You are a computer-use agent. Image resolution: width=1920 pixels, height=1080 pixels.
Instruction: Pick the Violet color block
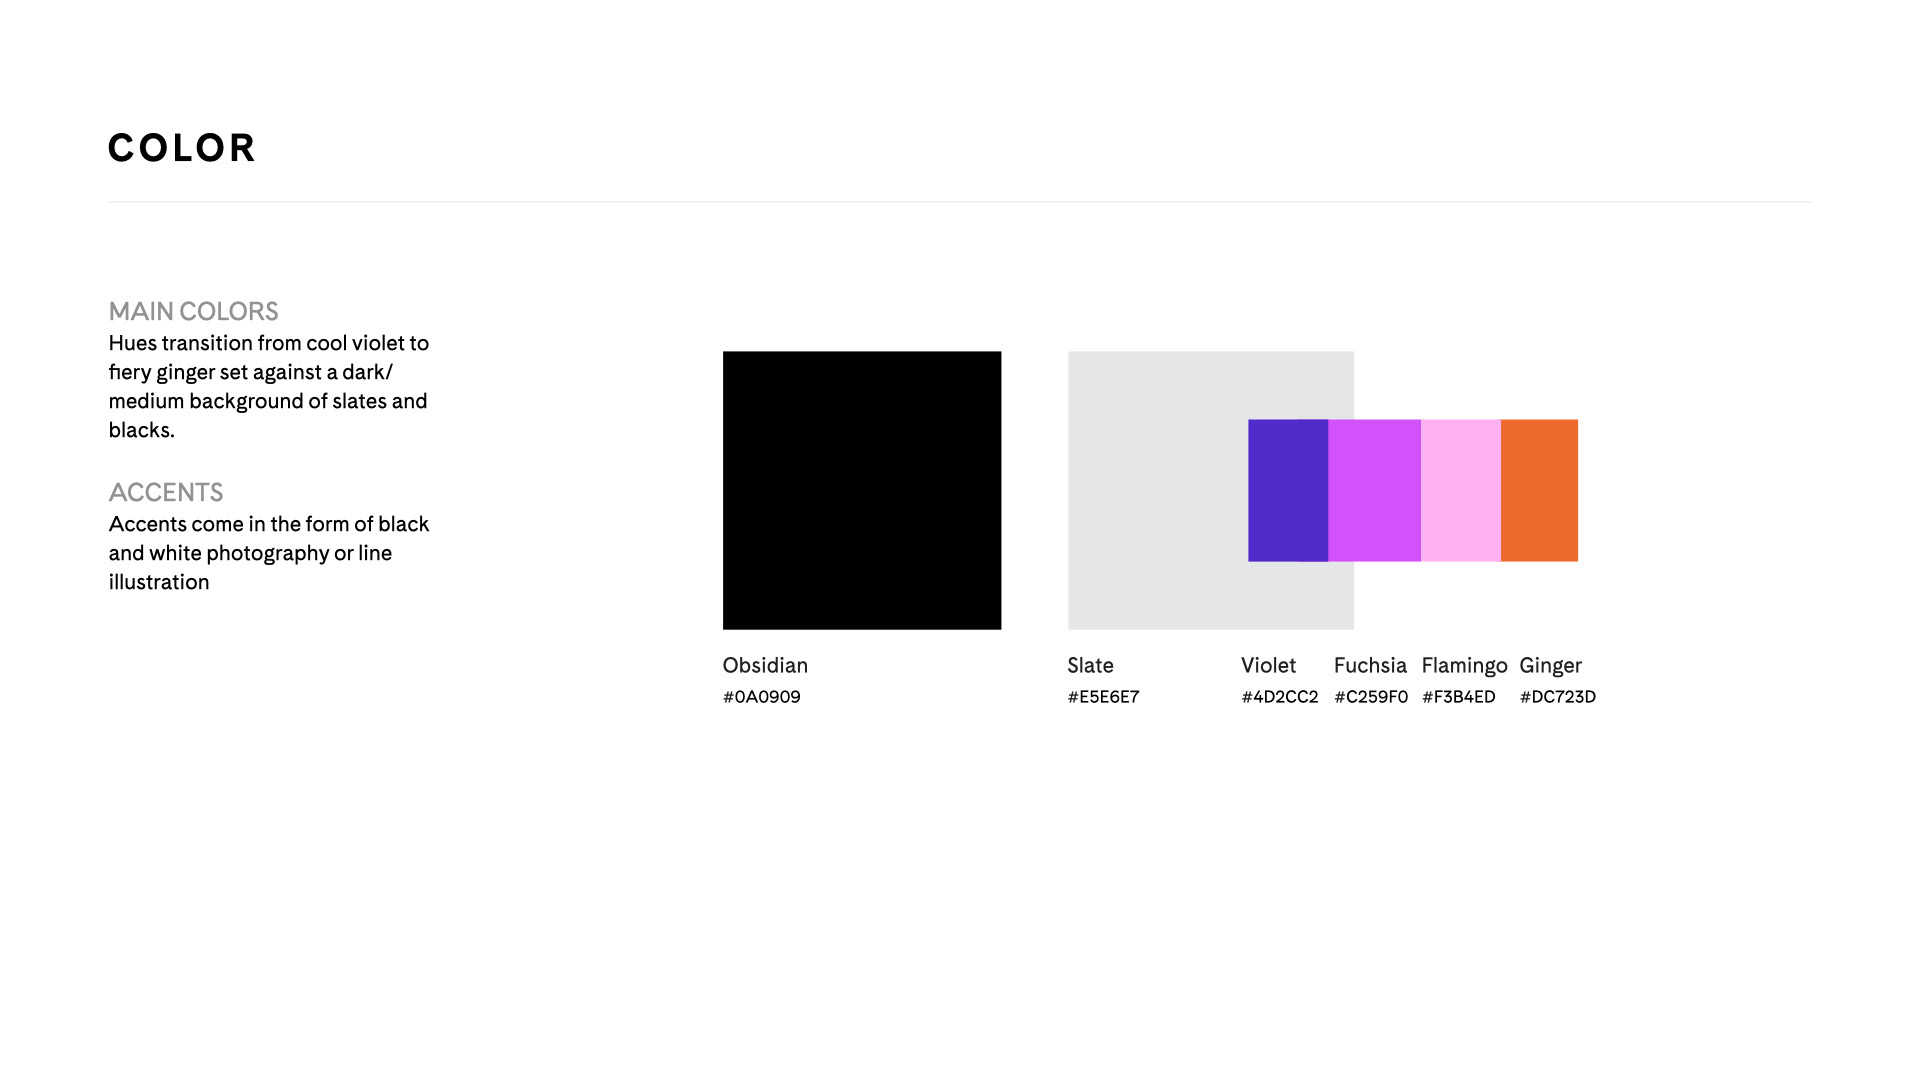click(1287, 490)
